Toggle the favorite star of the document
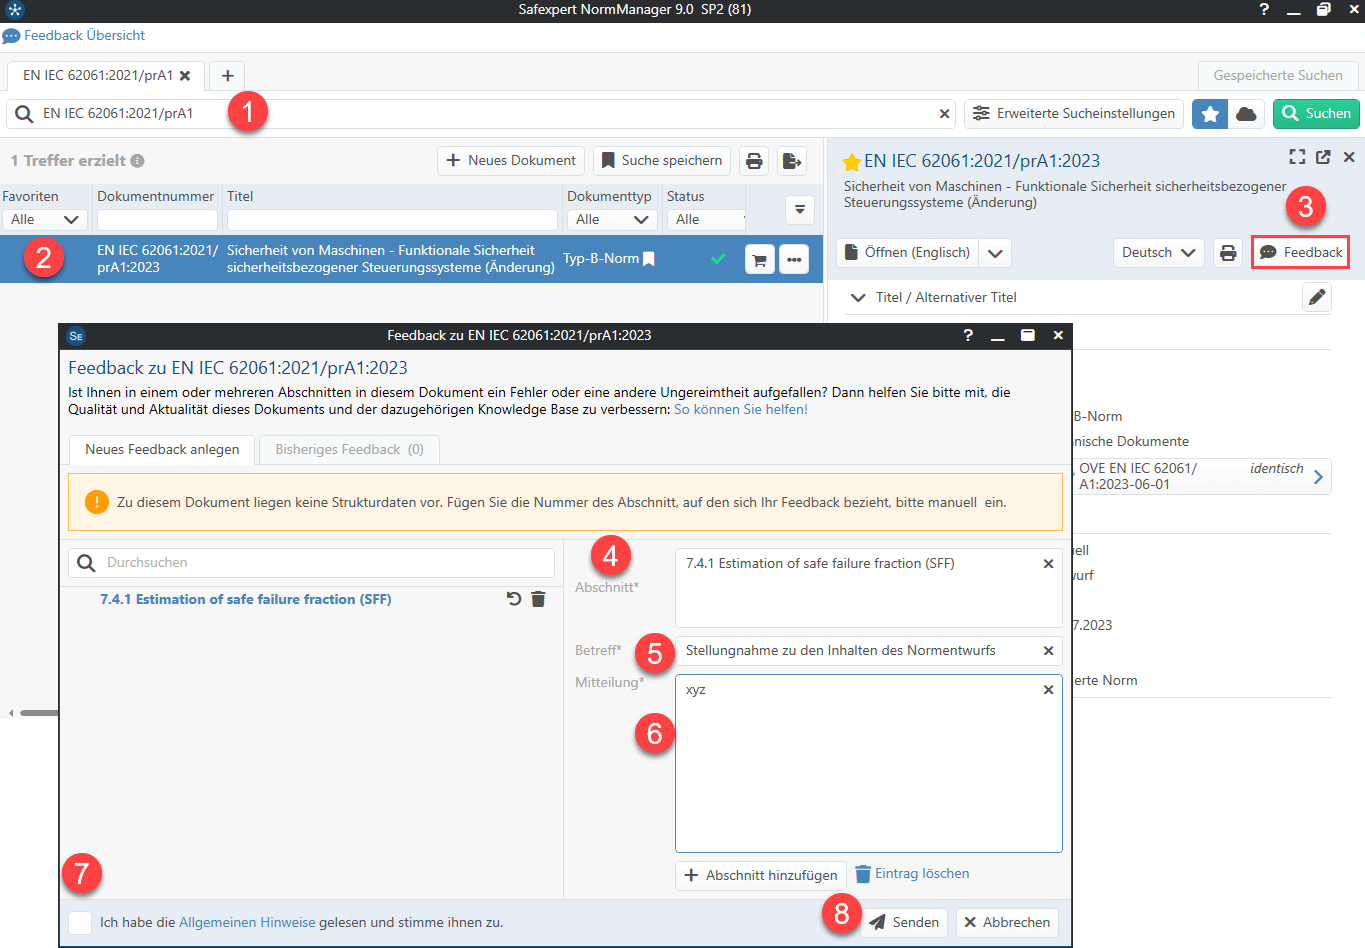The height and width of the screenshot is (948, 1365). pos(852,162)
